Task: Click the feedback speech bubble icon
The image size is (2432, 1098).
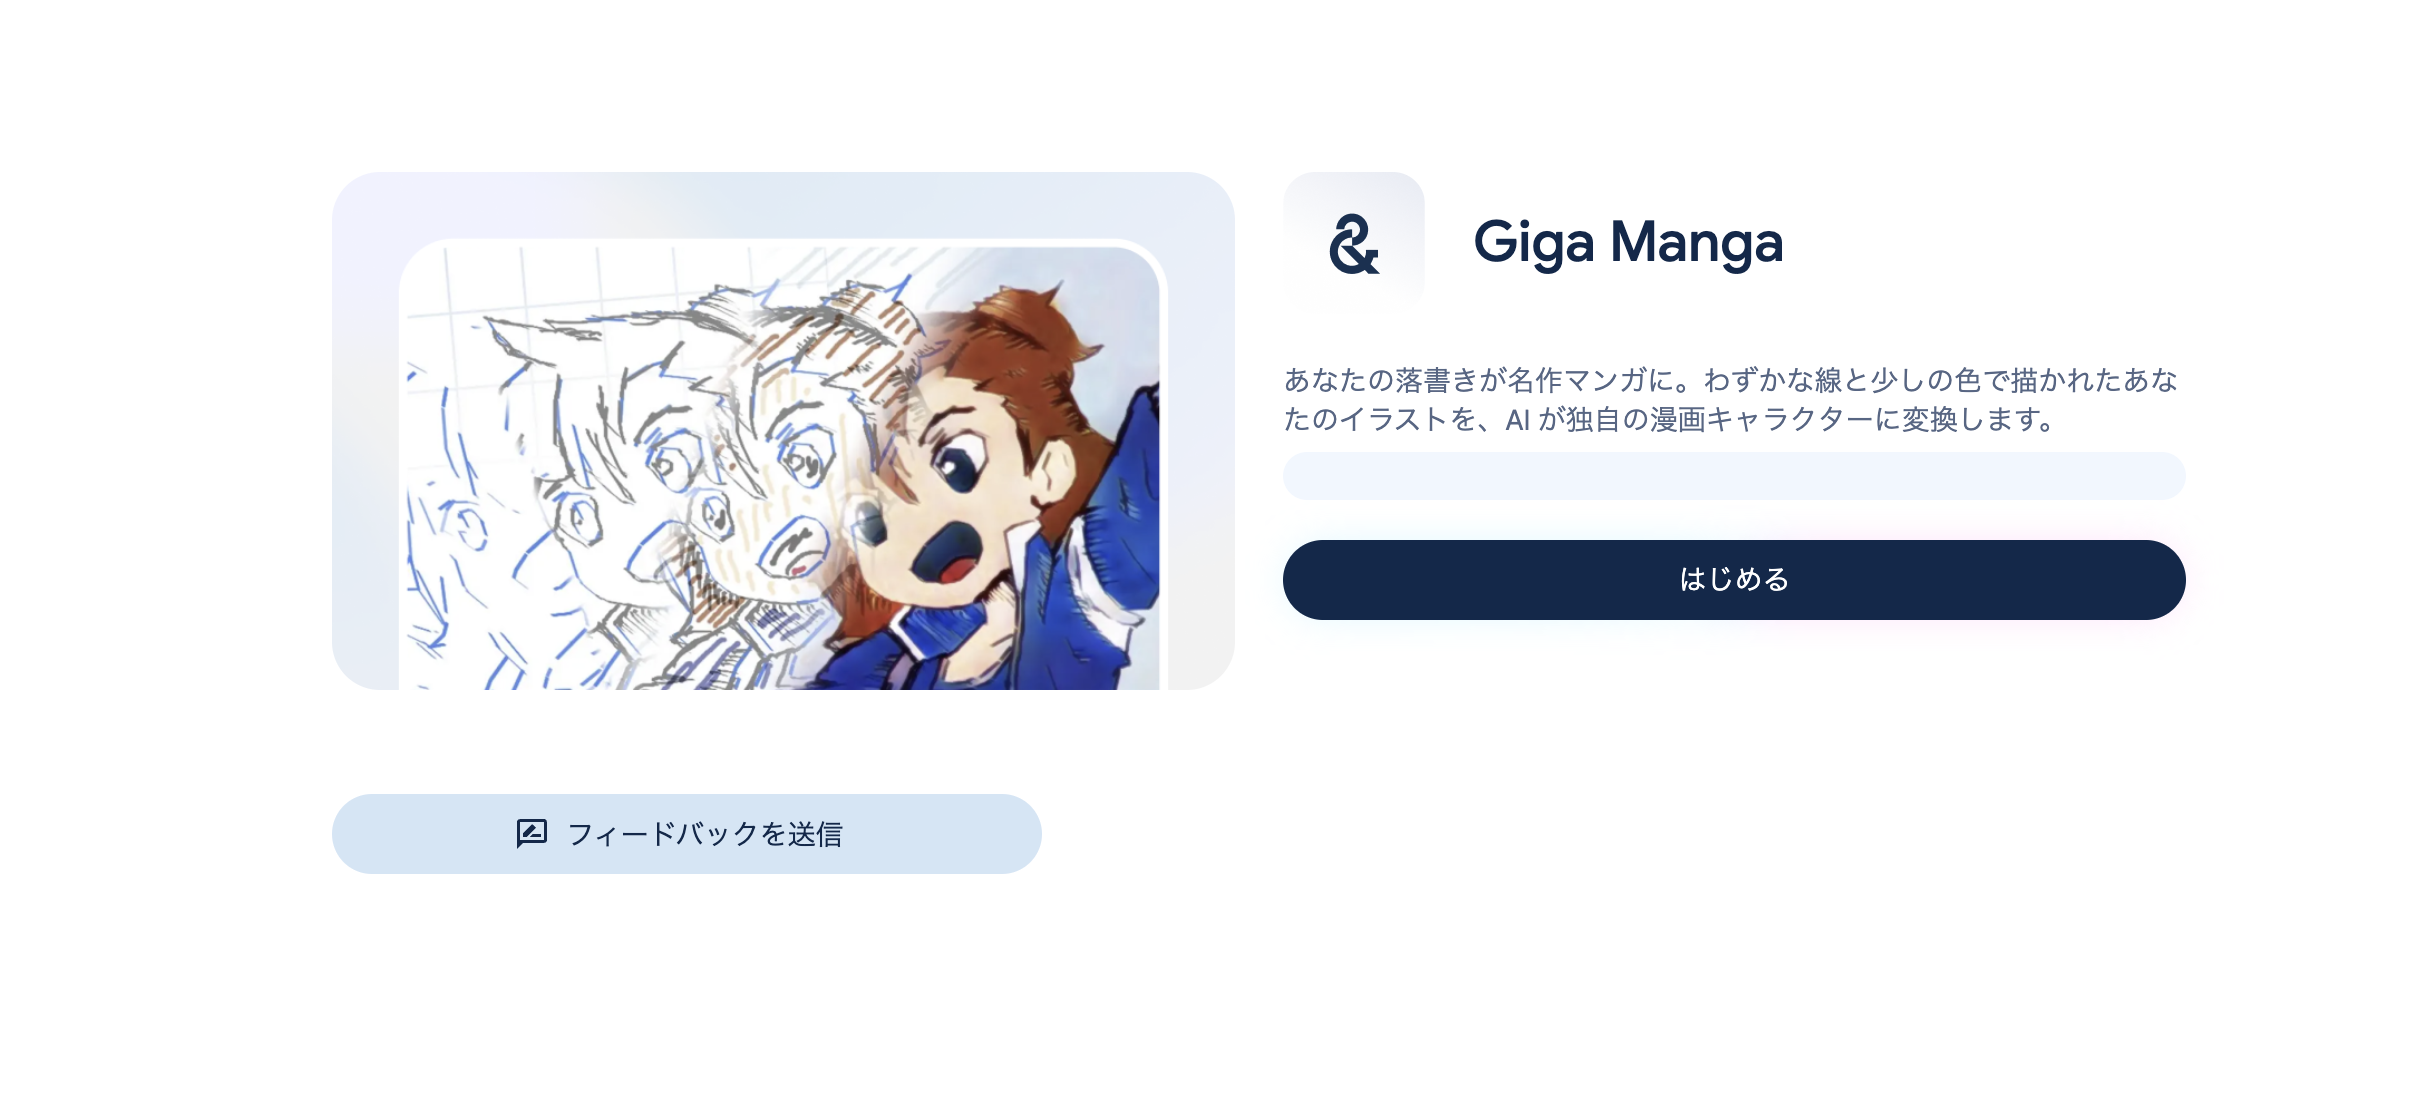Action: (532, 833)
